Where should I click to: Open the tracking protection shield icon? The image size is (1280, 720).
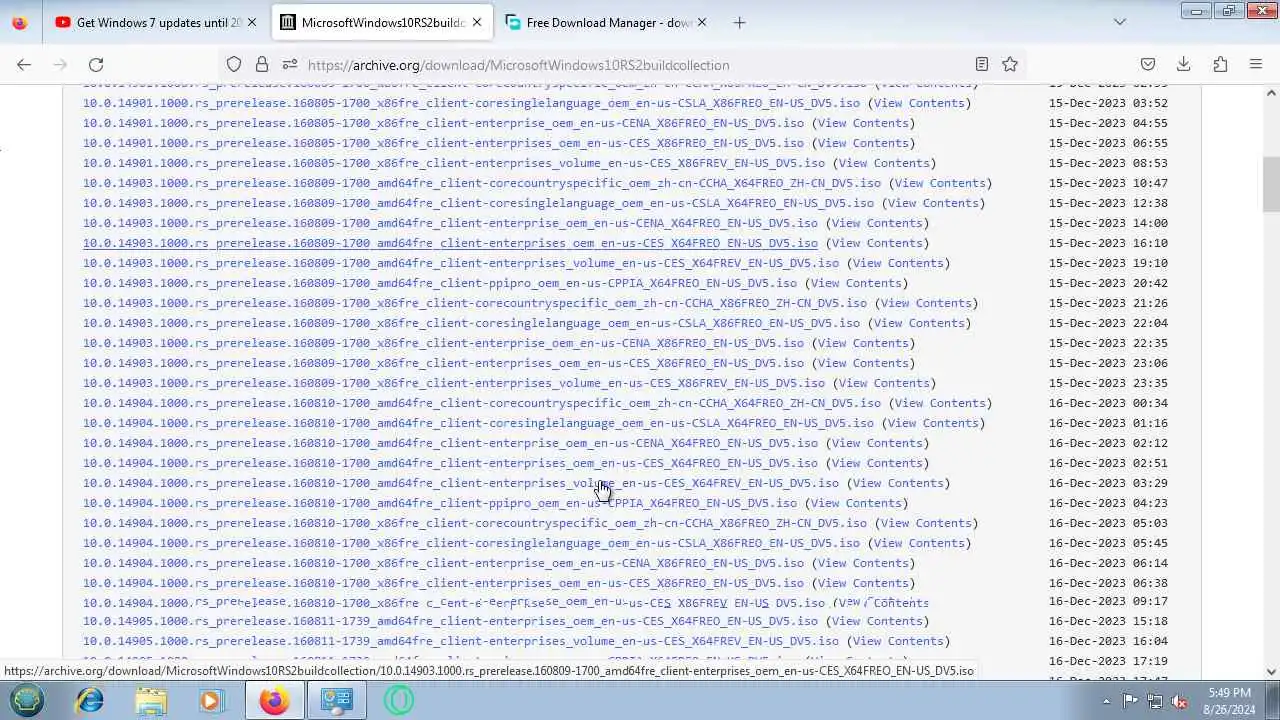234,64
